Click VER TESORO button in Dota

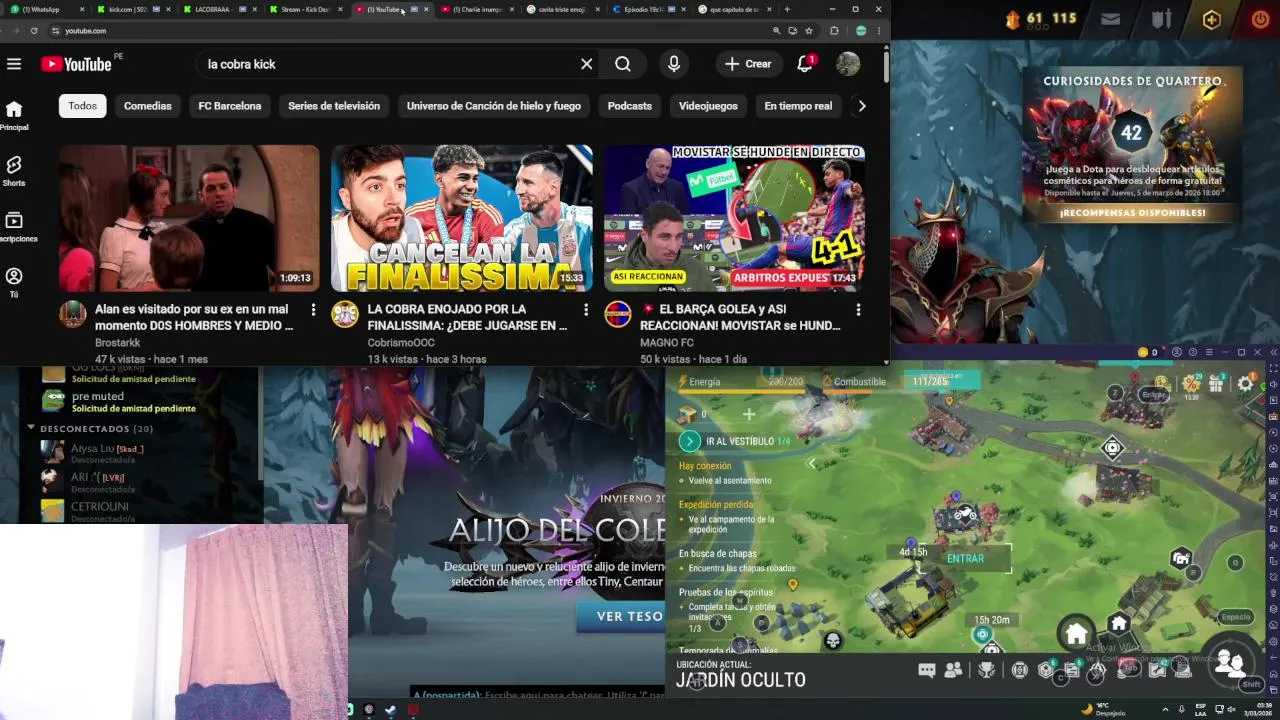(622, 617)
